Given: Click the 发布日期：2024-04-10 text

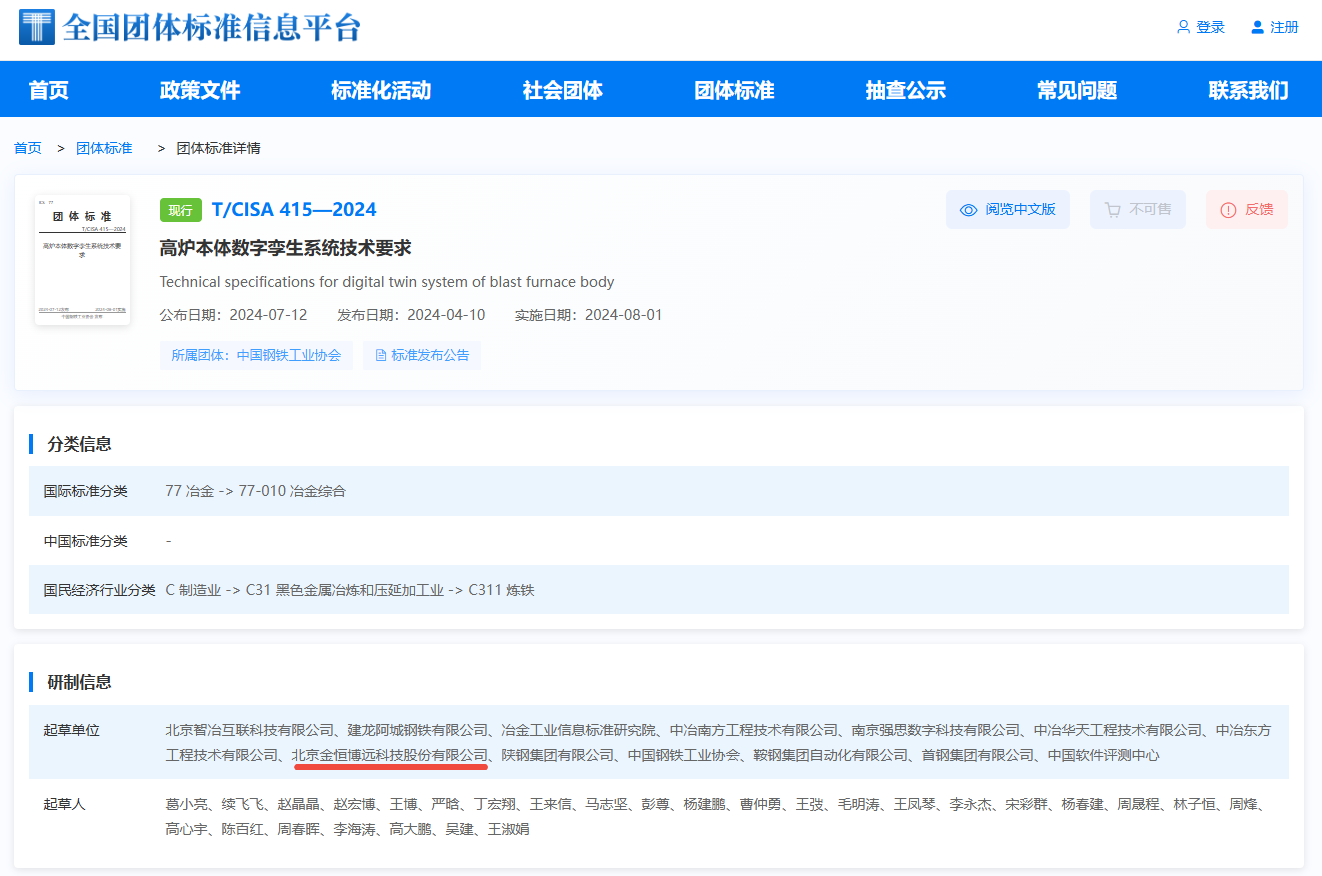Looking at the screenshot, I should click(411, 315).
